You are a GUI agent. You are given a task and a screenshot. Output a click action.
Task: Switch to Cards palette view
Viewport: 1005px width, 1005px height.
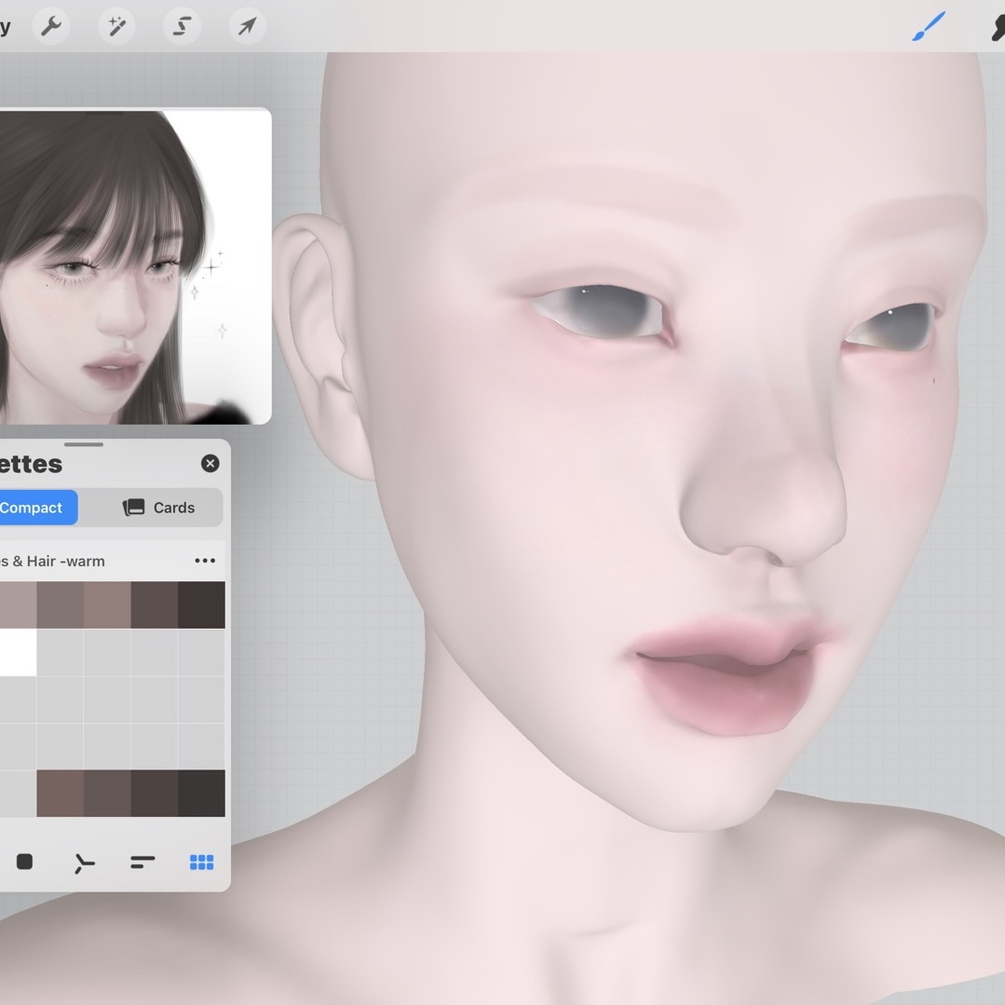158,508
